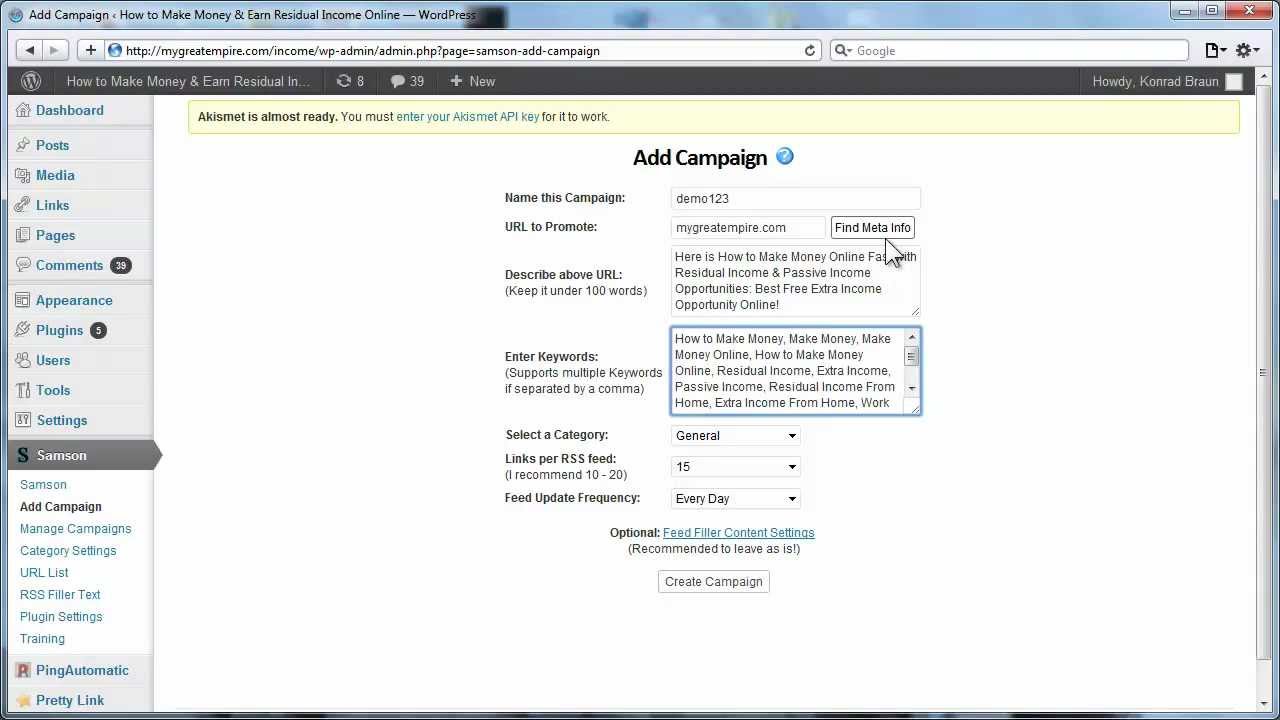Open the Pretty Link sidebar menu
This screenshot has height=720, width=1280.
click(x=70, y=700)
